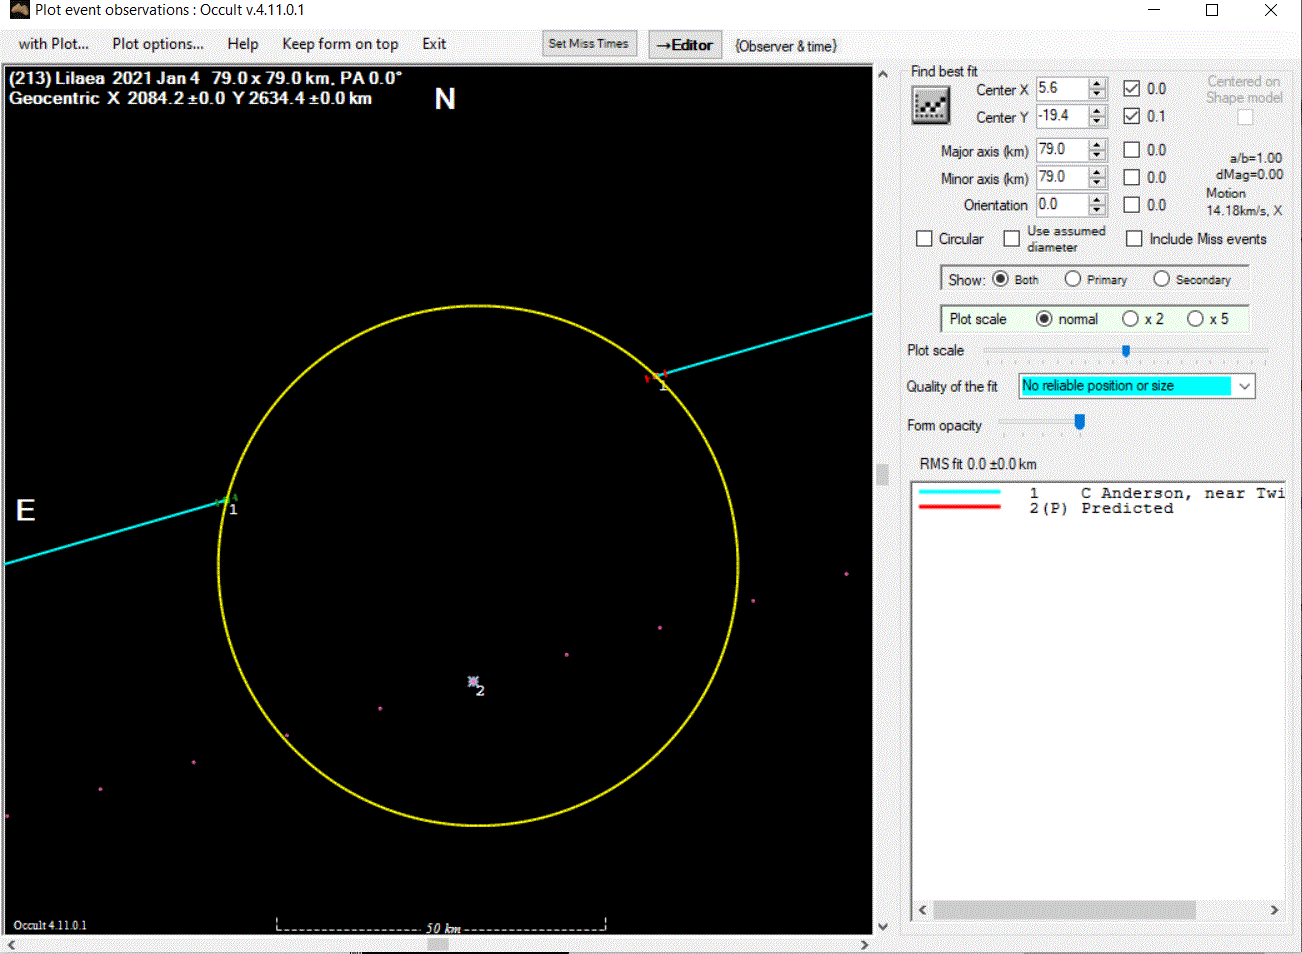Screen dimensions: 1302x954
Task: Click observer list scroll right arrow
Action: [x=1274, y=910]
